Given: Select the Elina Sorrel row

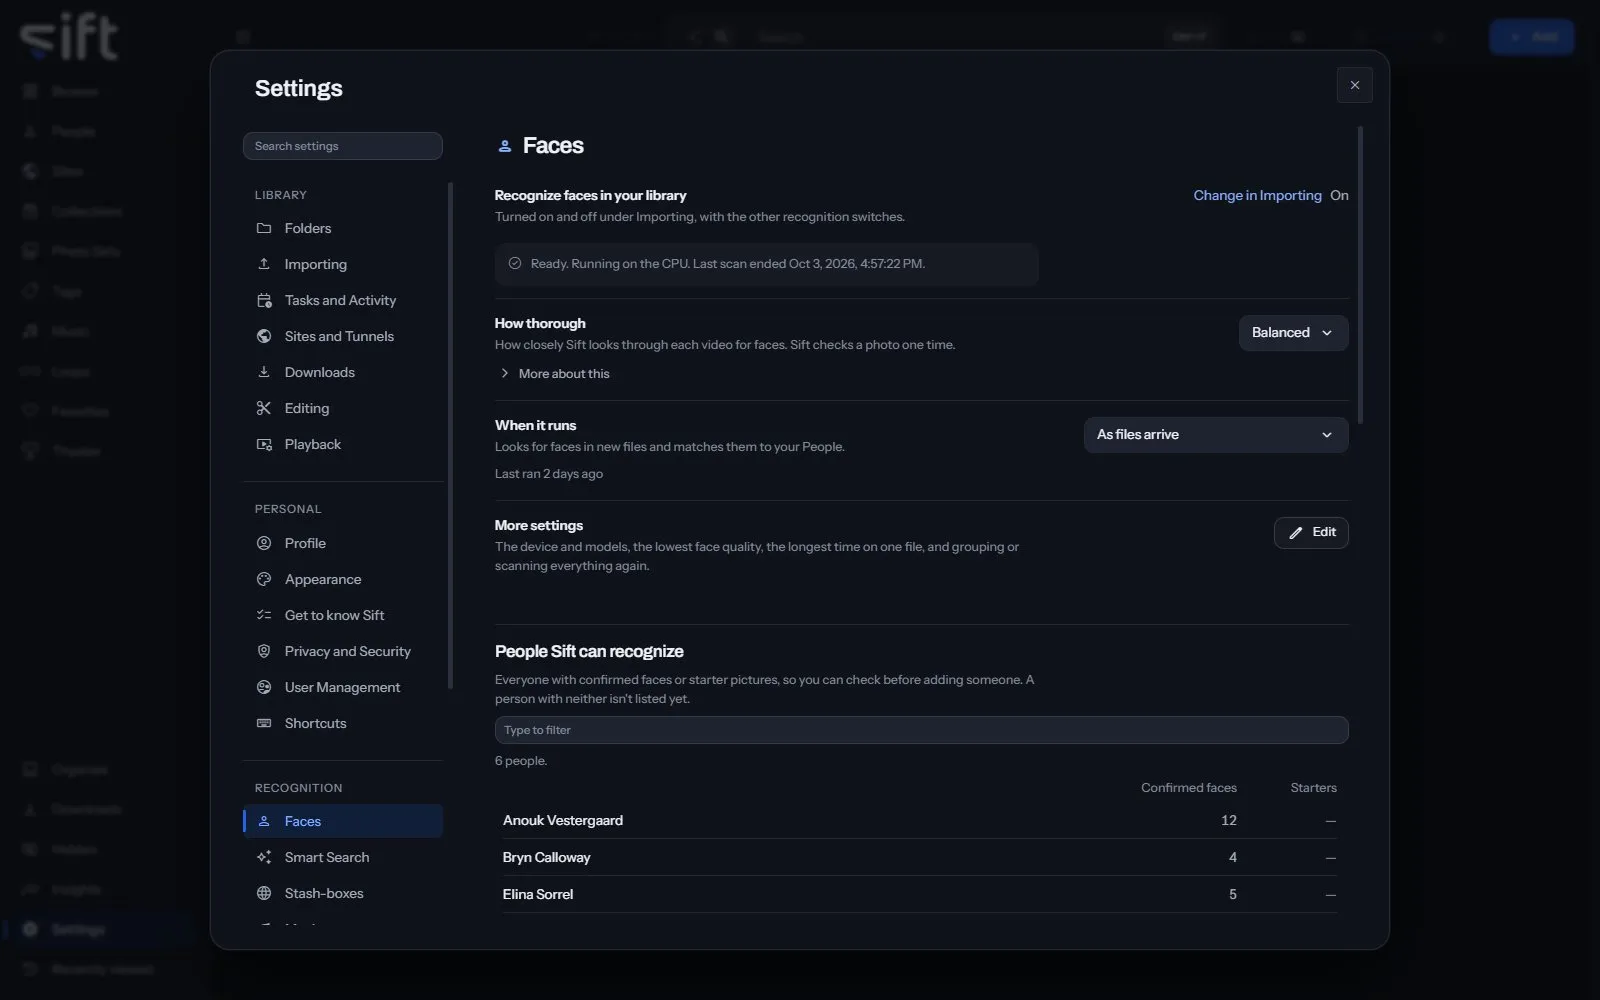Looking at the screenshot, I should (919, 895).
